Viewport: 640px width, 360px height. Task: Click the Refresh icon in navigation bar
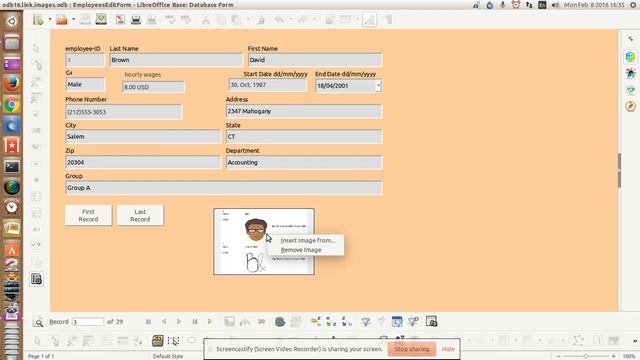280,322
